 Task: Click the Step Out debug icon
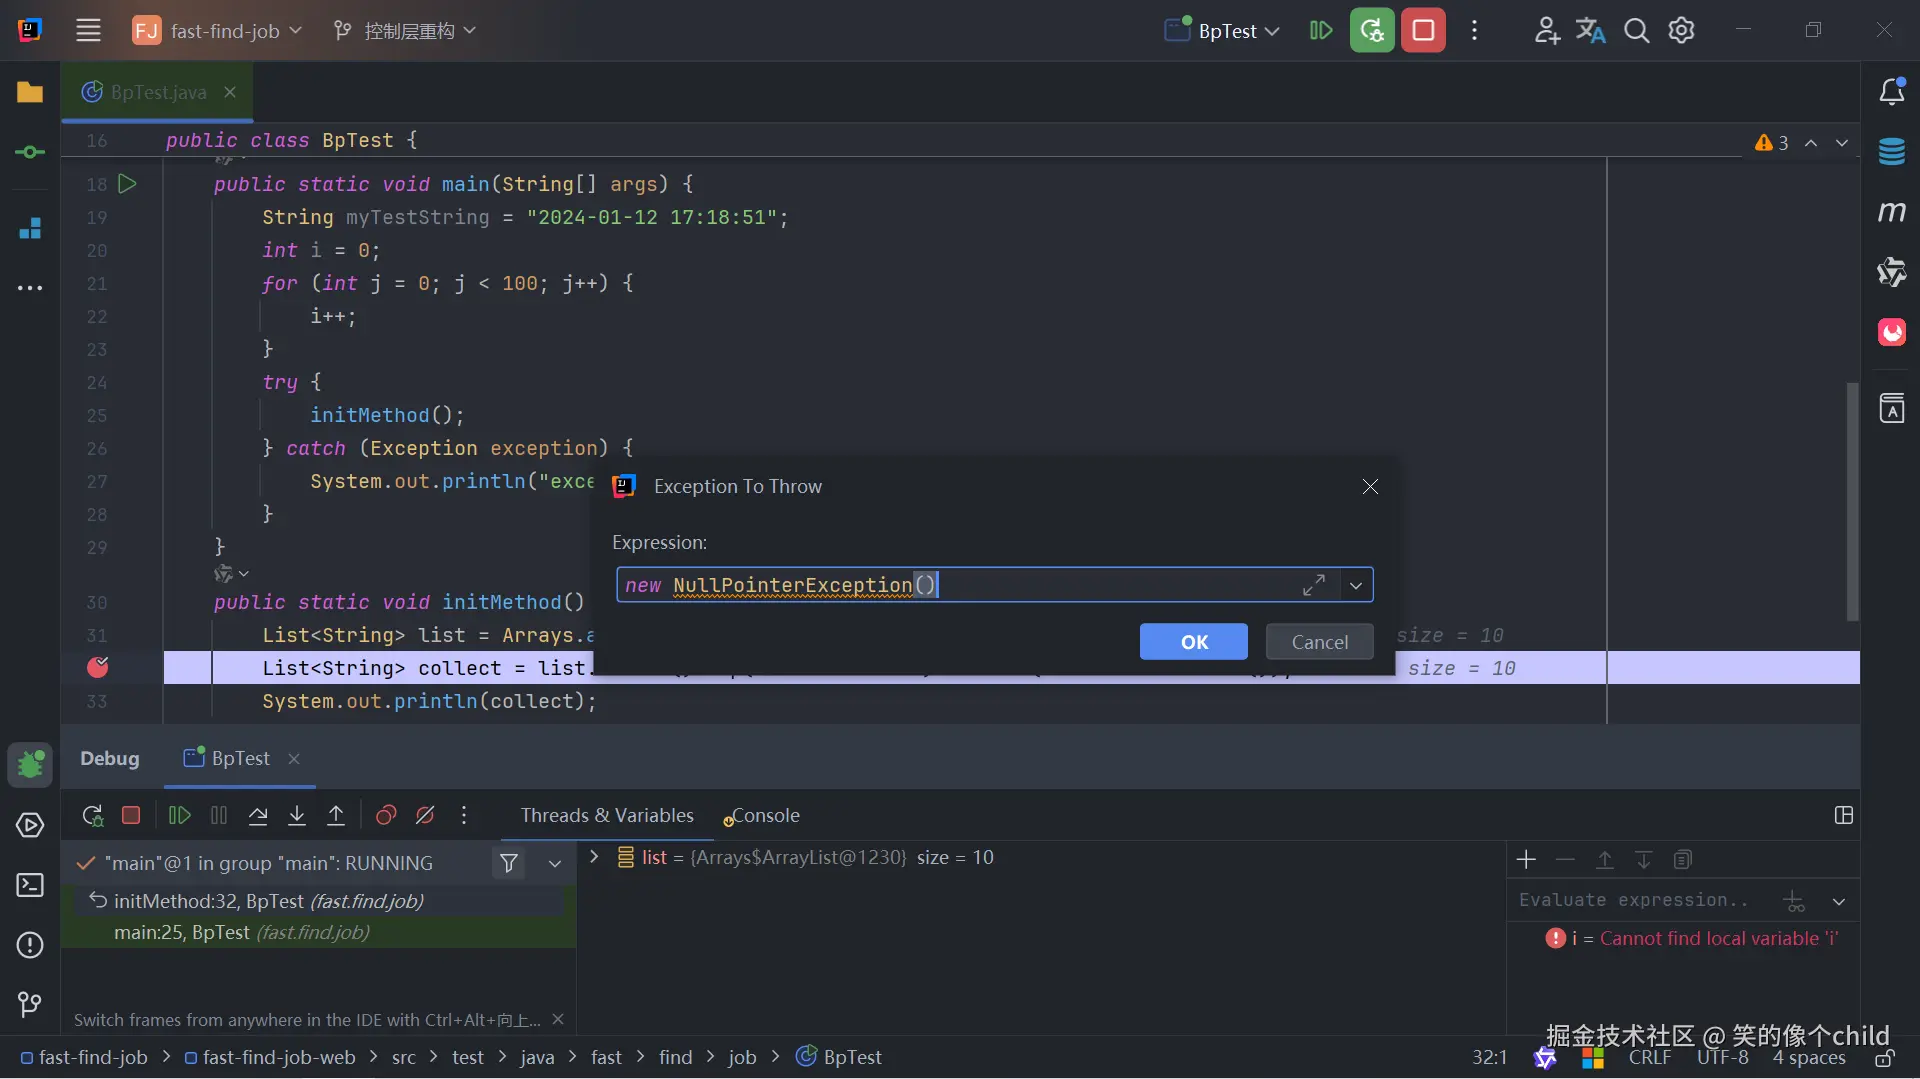pos(336,816)
